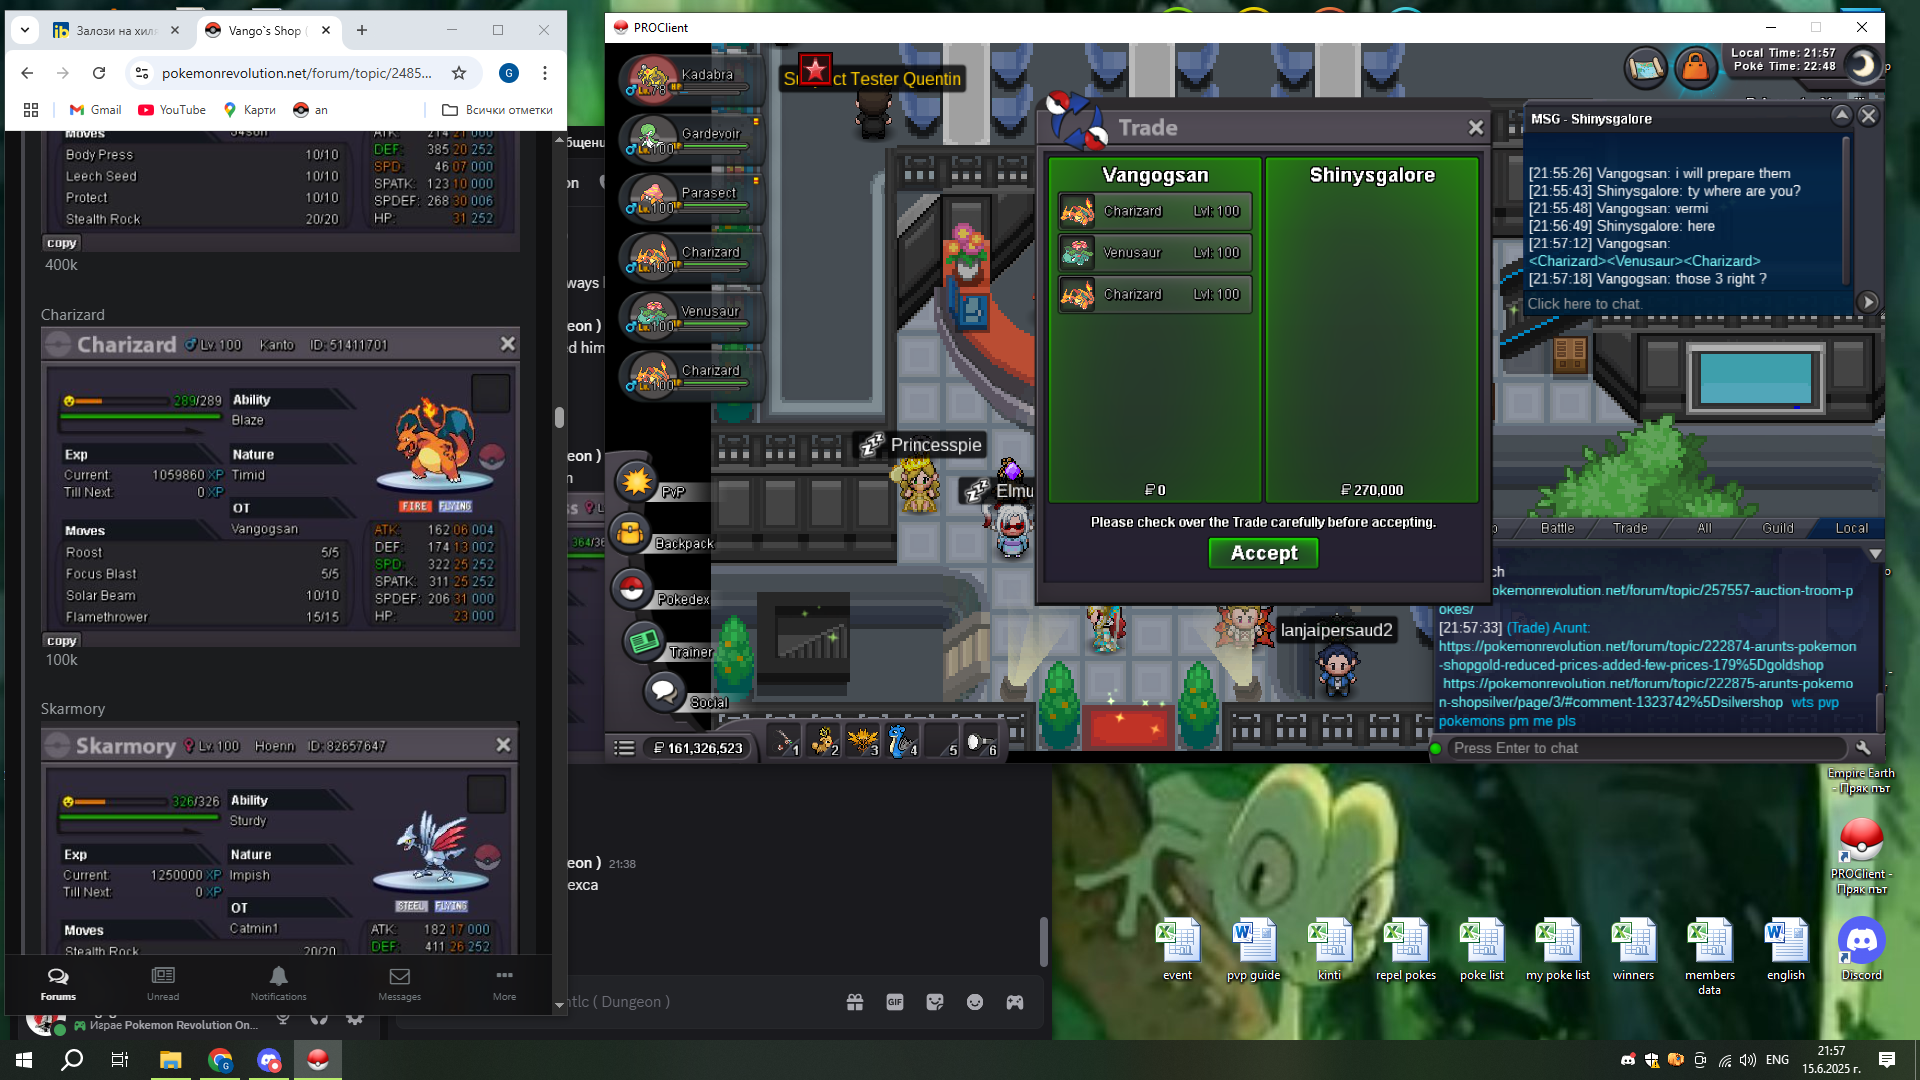
Task: Open Discord sticker picker
Action: click(x=935, y=1002)
